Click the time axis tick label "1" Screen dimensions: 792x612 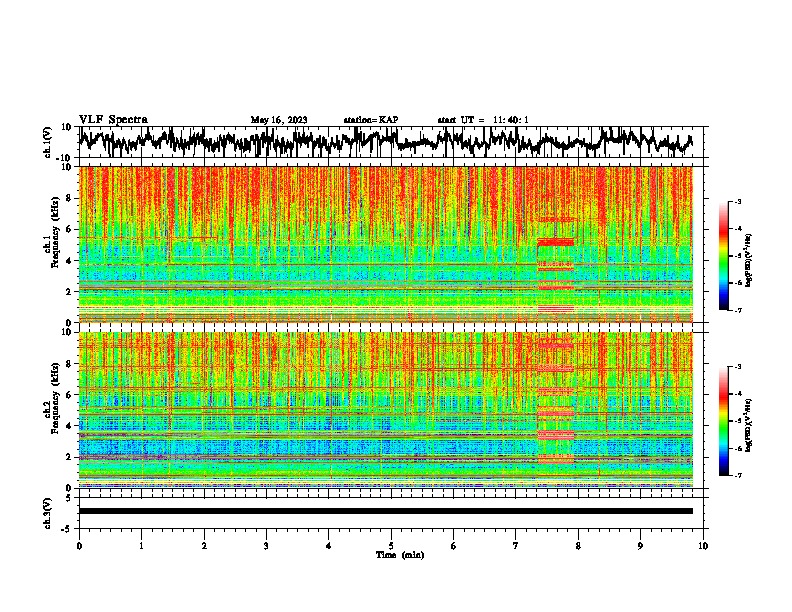pos(141,546)
